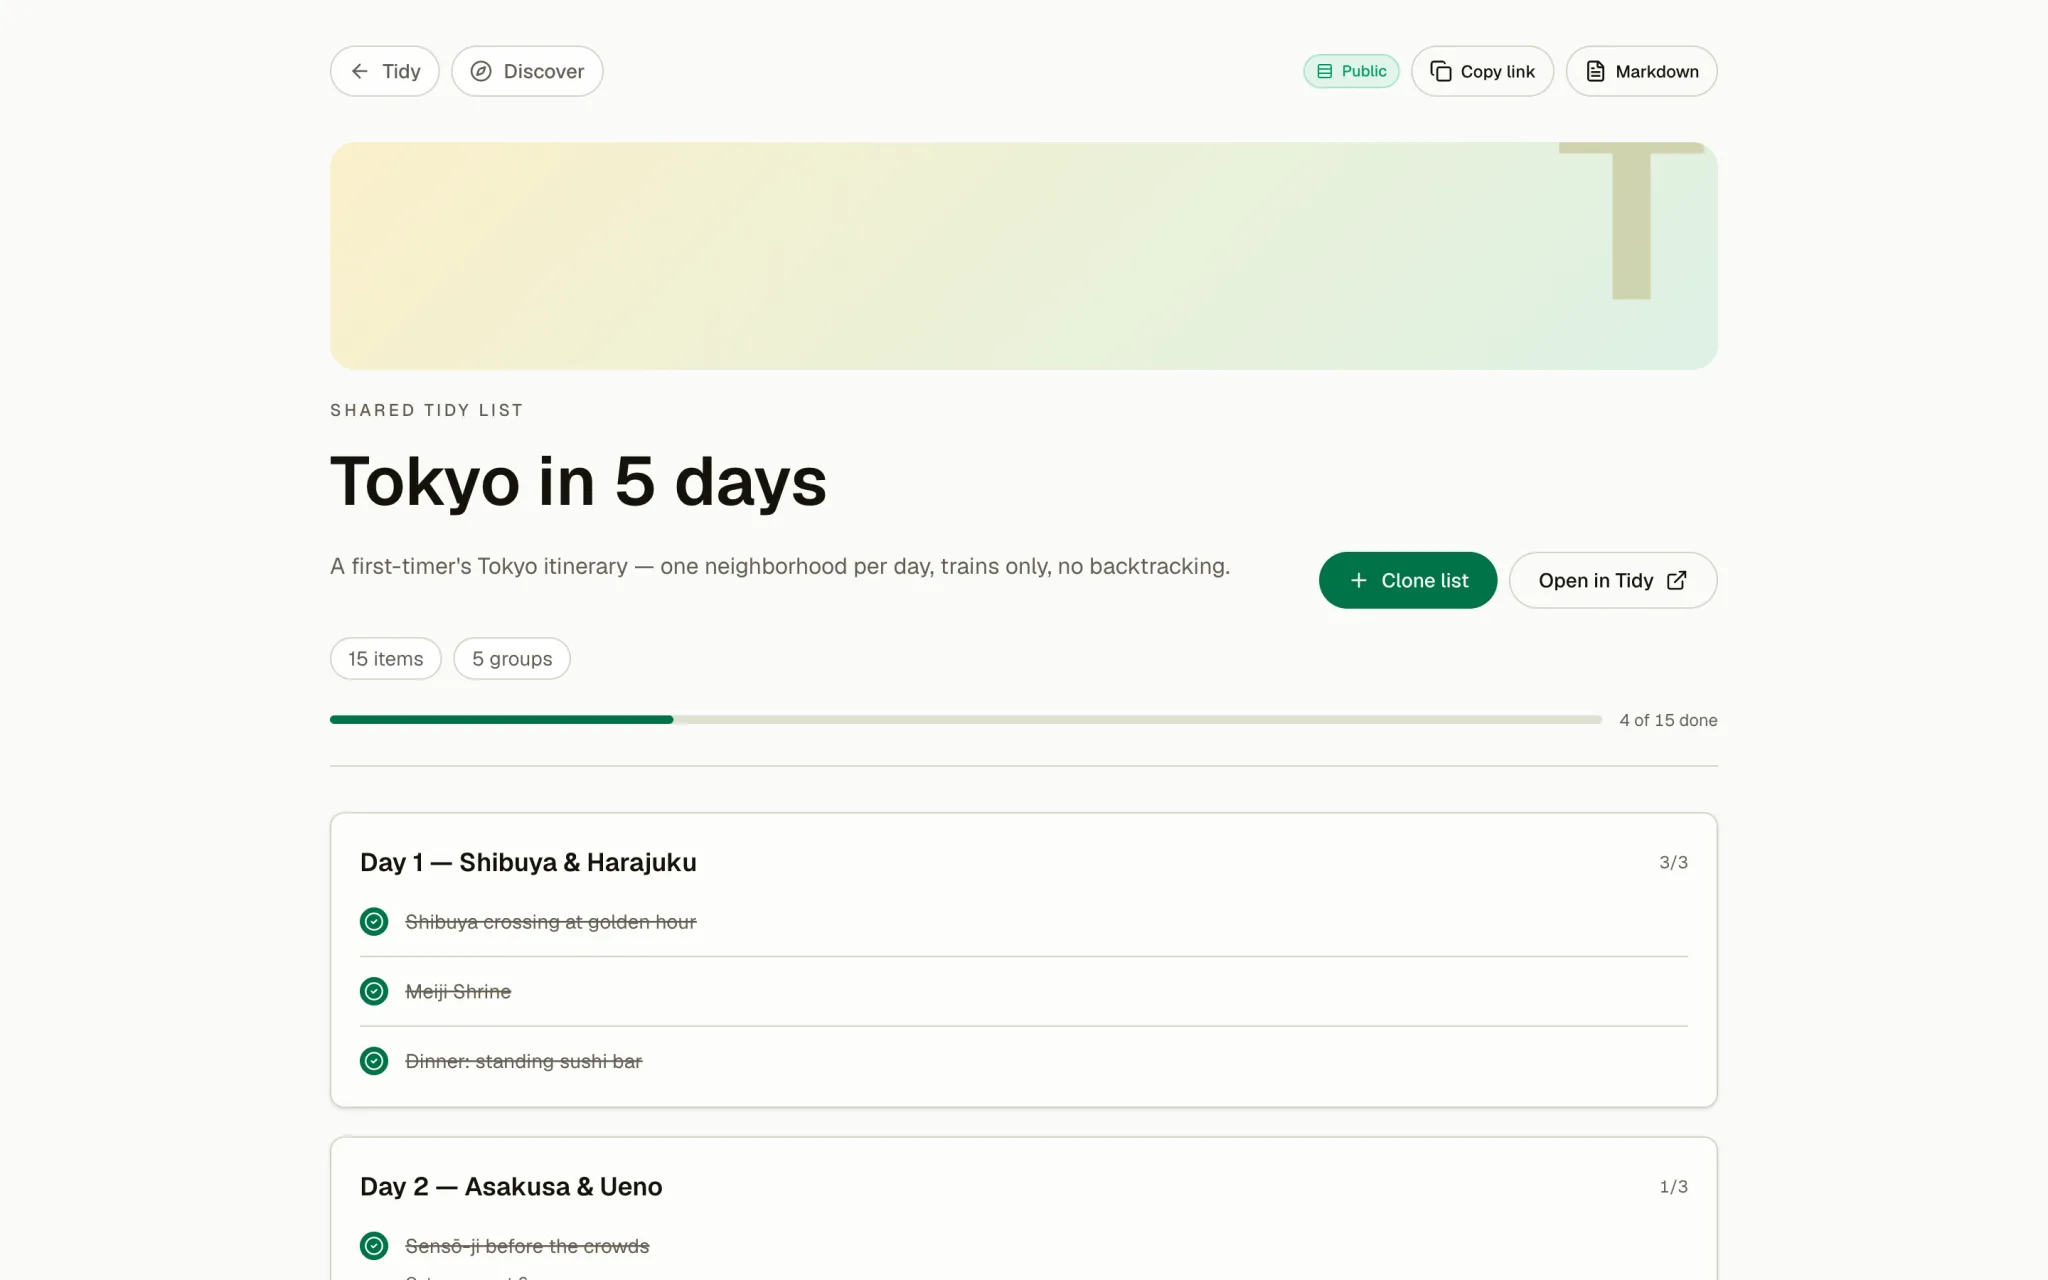Image resolution: width=2048 pixels, height=1280 pixels.
Task: Click the compass icon in Discover
Action: [481, 71]
